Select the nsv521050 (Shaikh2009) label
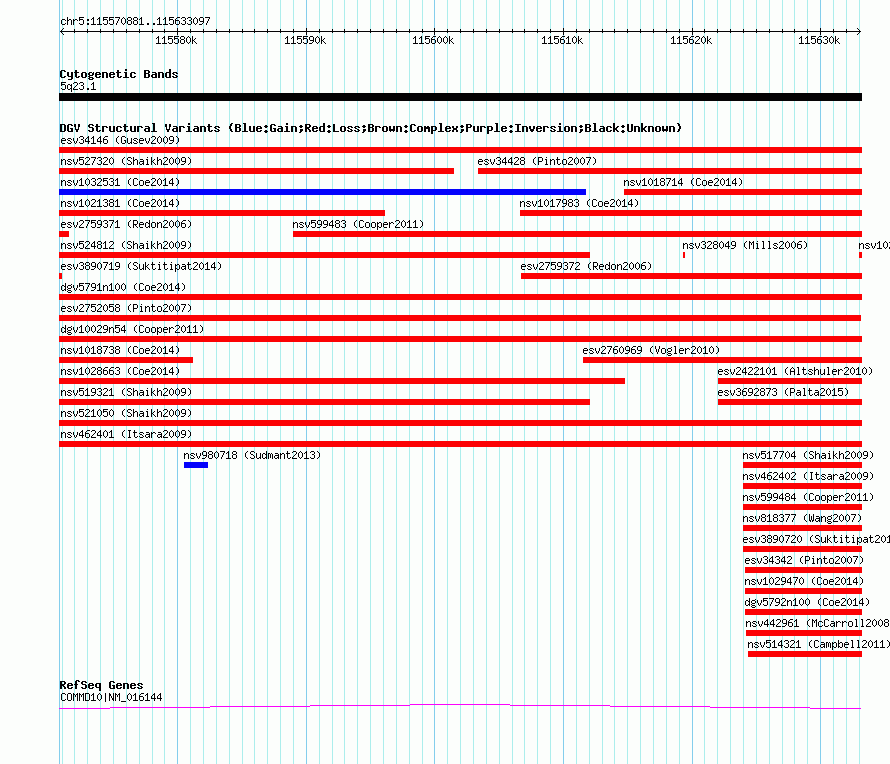 pos(126,413)
